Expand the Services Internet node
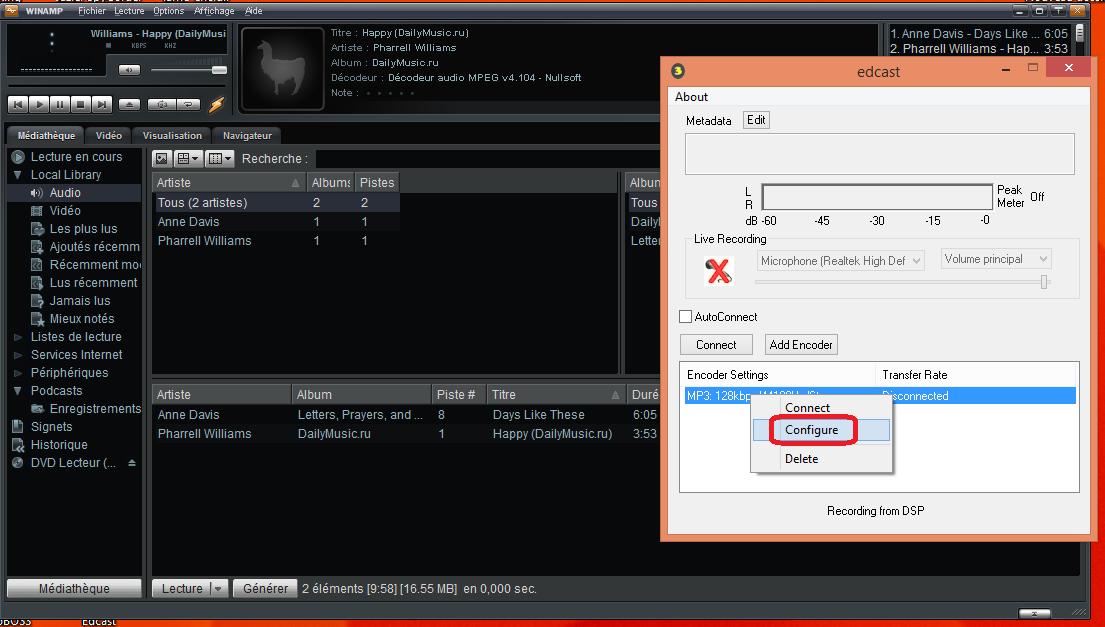Screen dimensions: 1105x627 click(18, 355)
